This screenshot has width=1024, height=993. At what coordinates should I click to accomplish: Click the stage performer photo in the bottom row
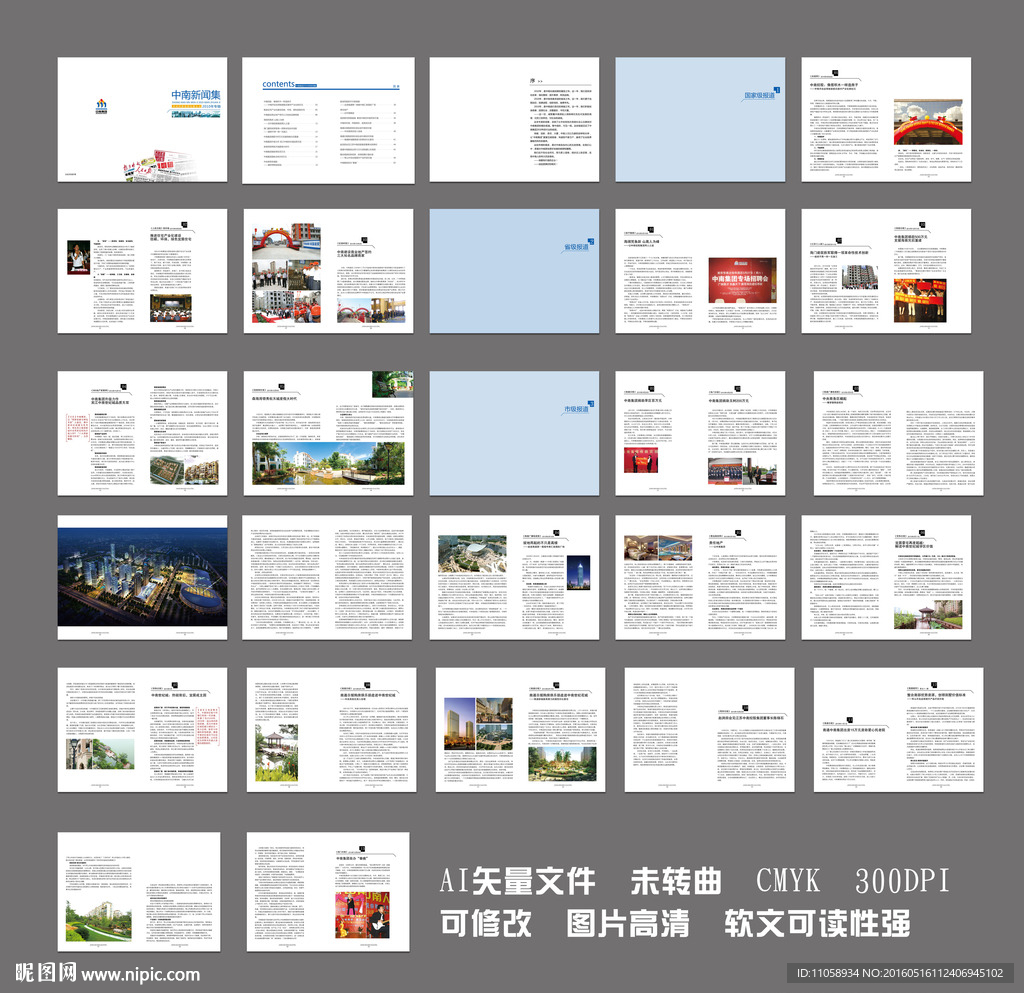tap(362, 915)
